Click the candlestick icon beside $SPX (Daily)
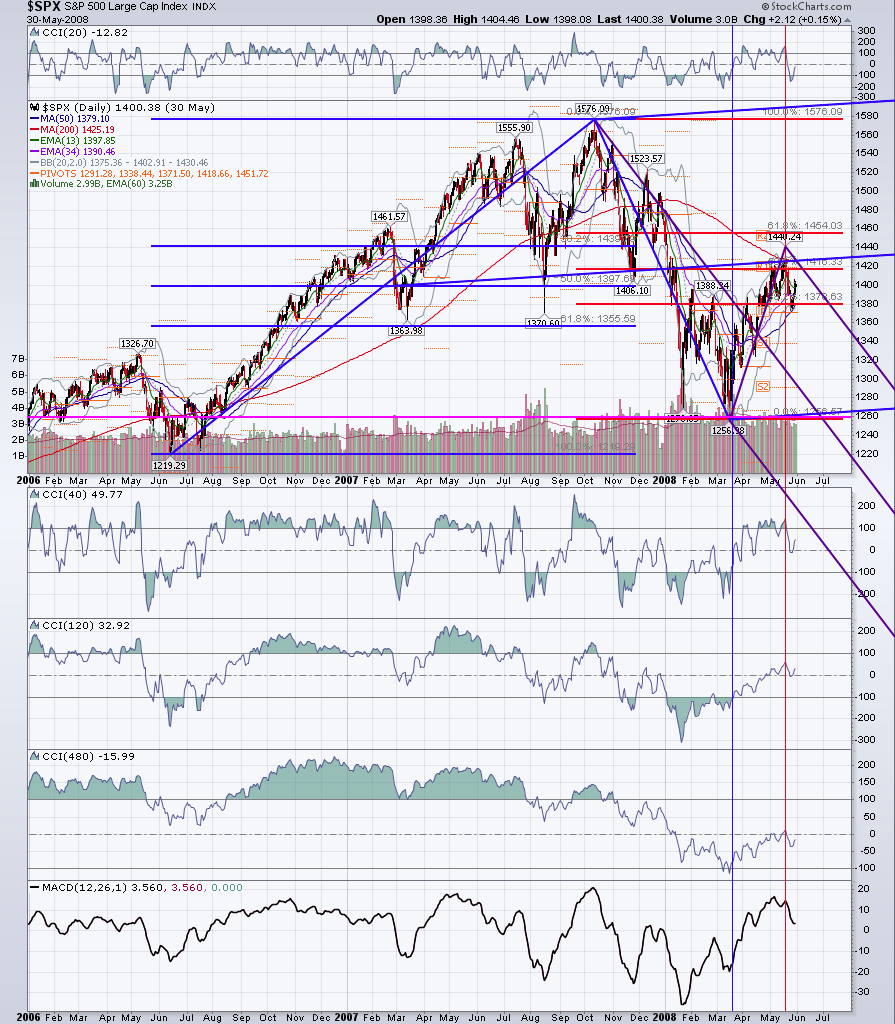The height and width of the screenshot is (1024, 895). [35, 108]
